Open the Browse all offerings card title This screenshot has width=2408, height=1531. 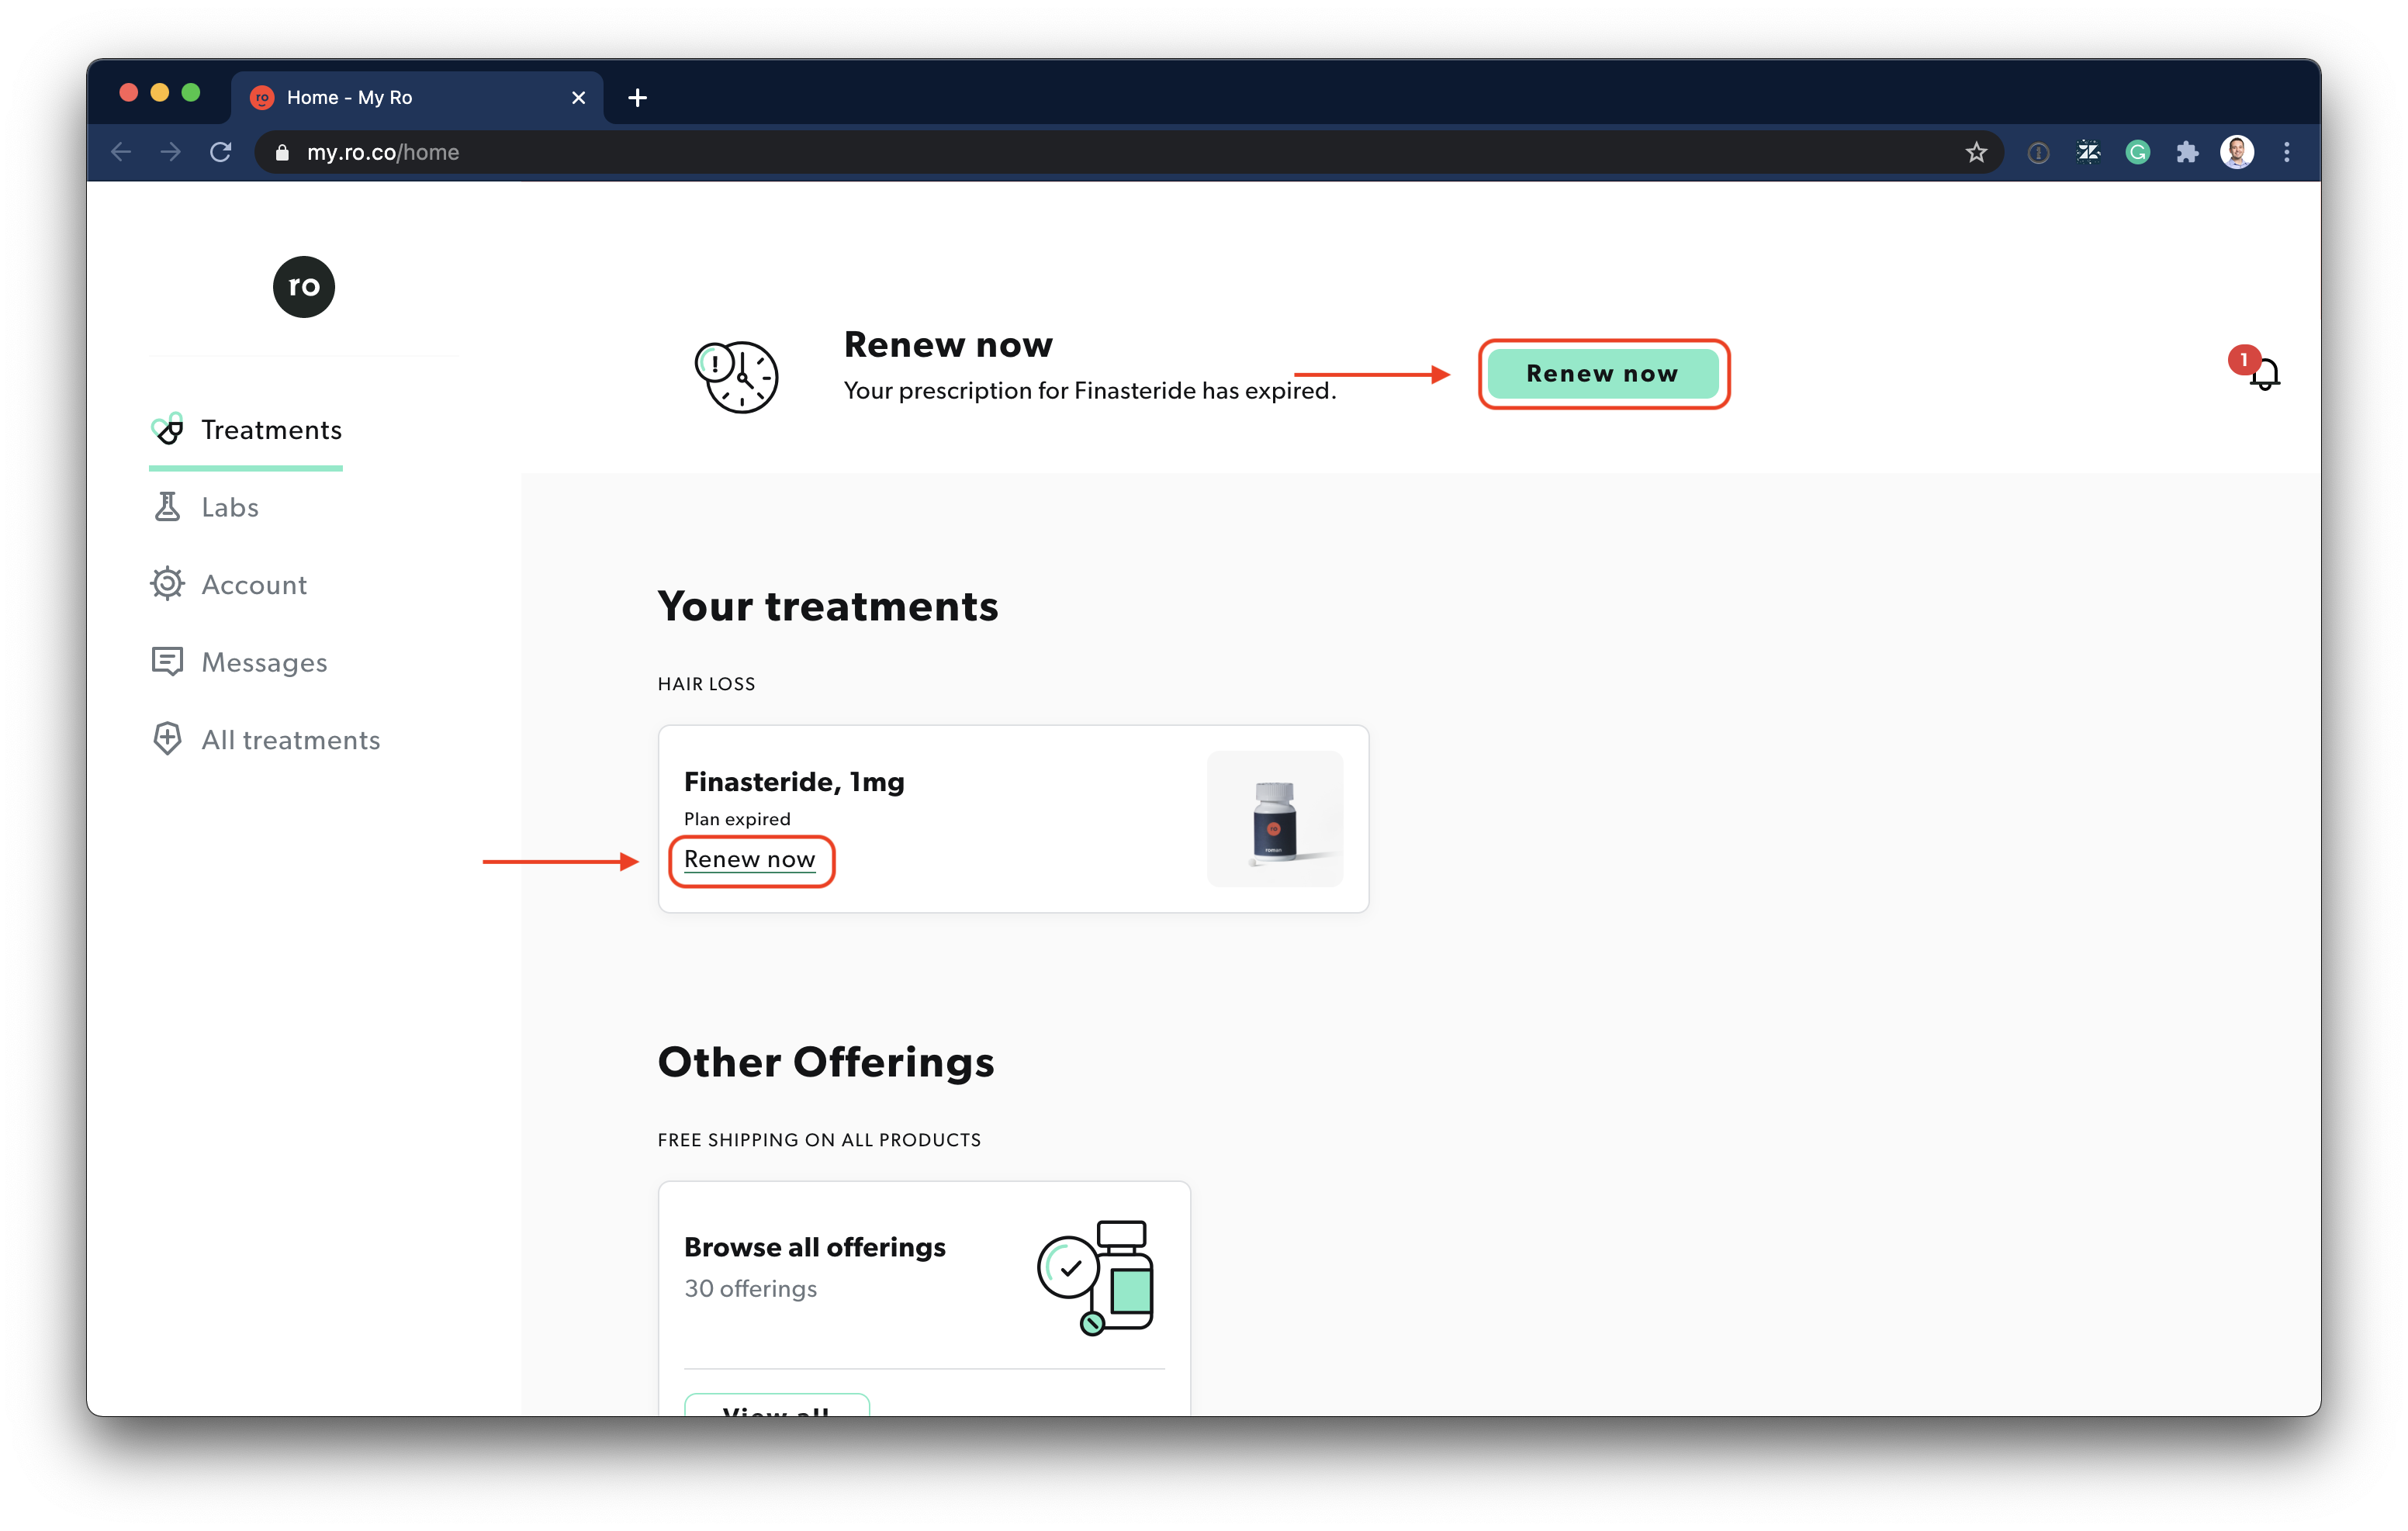814,1247
